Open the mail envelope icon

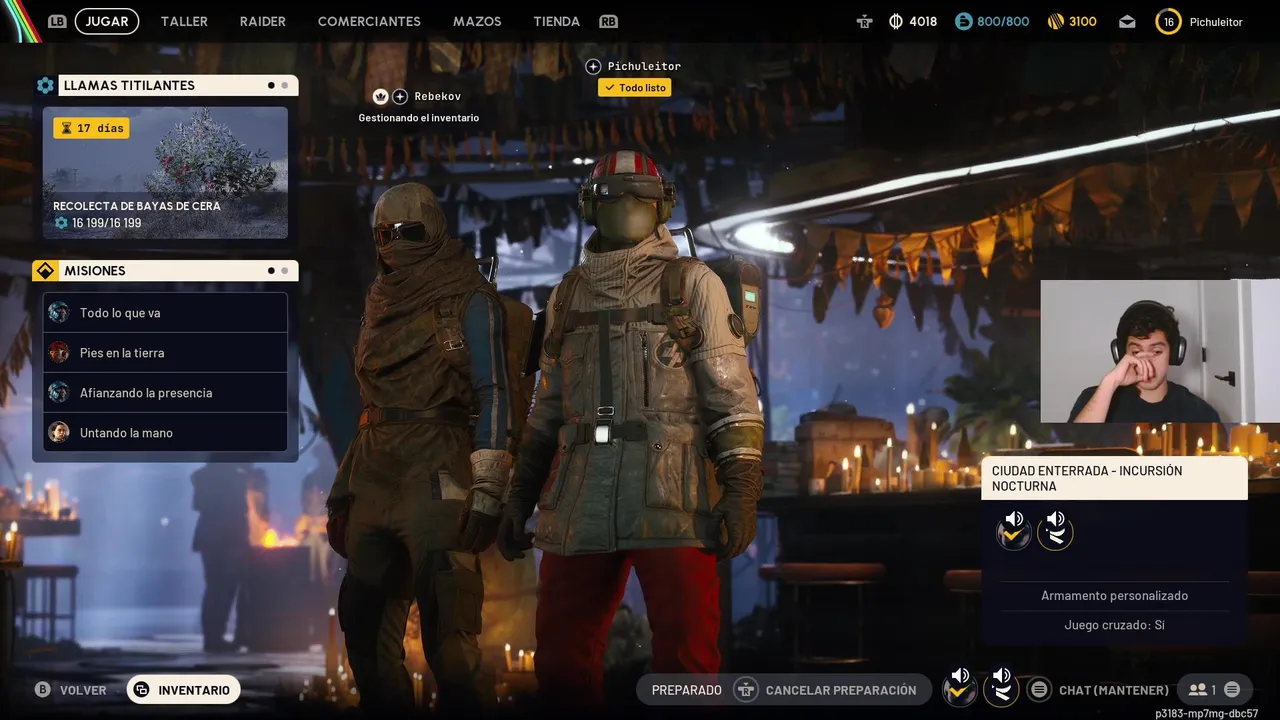click(1127, 22)
